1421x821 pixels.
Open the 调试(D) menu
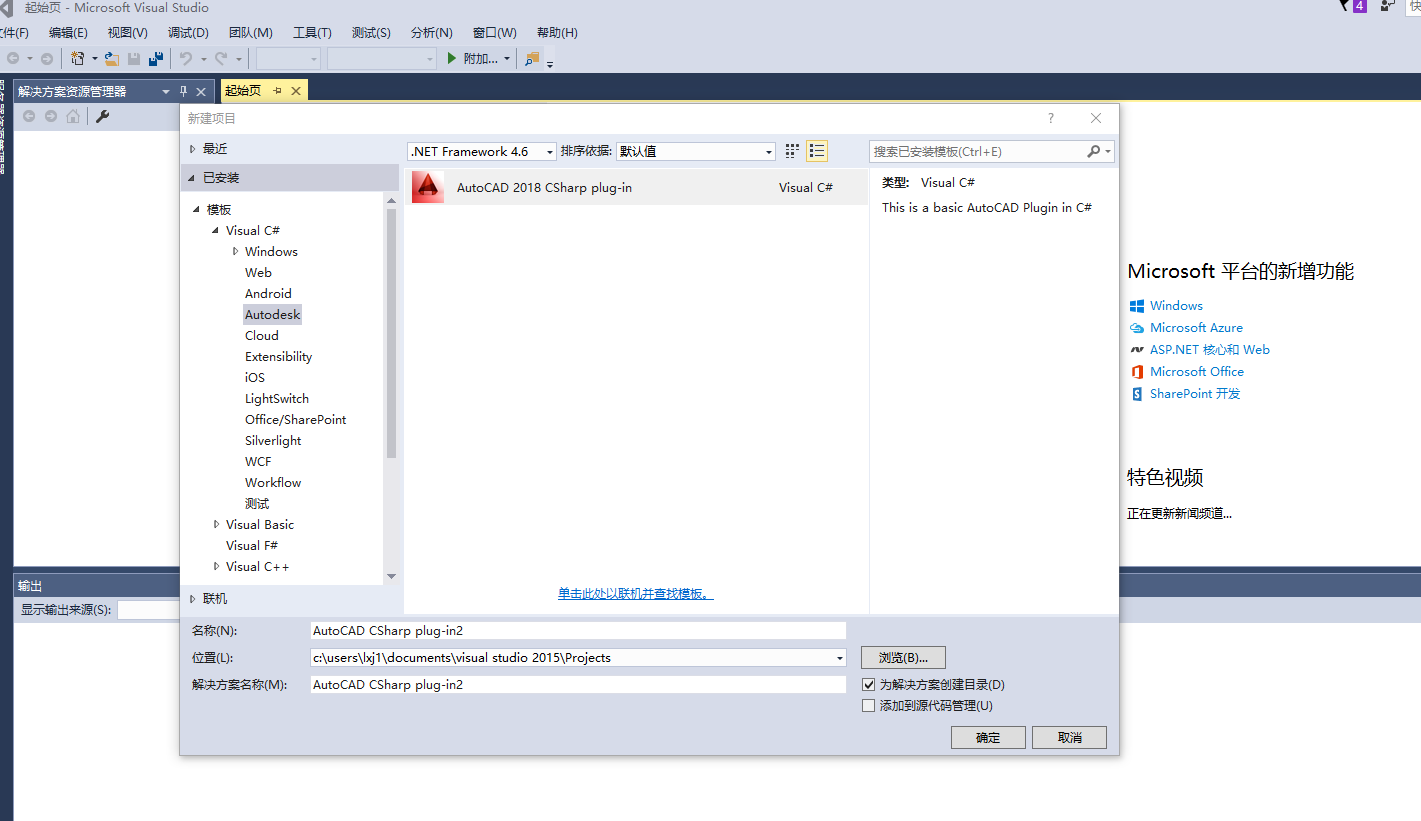tap(188, 33)
